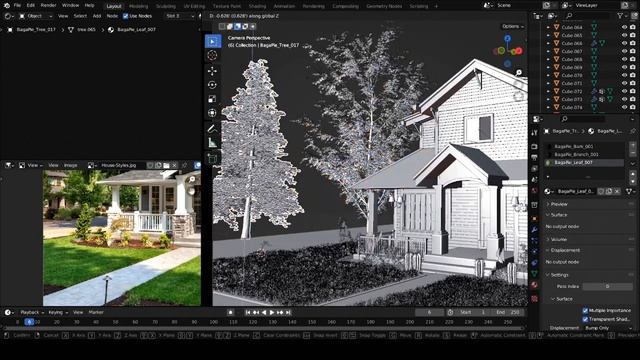This screenshot has height=360, width=640.
Task: Toggle Use Nodes checkbox
Action: click(x=125, y=16)
